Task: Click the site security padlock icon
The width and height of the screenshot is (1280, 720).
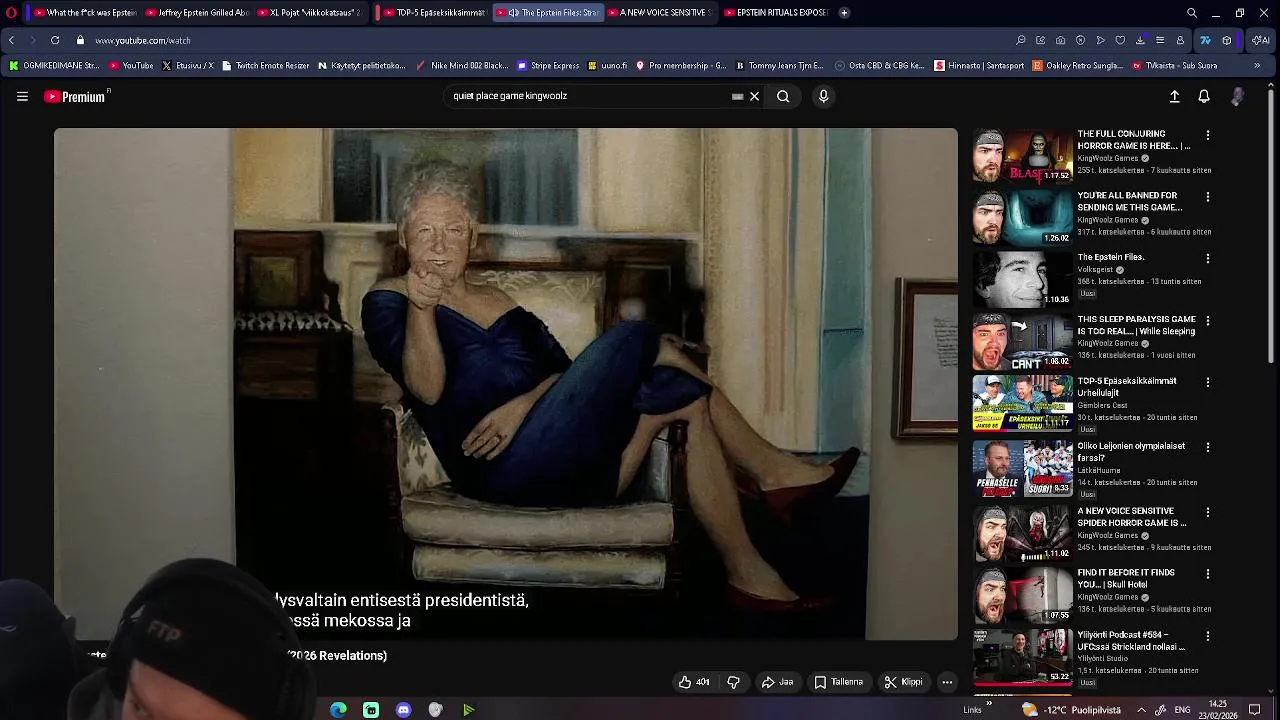Action: [x=80, y=40]
